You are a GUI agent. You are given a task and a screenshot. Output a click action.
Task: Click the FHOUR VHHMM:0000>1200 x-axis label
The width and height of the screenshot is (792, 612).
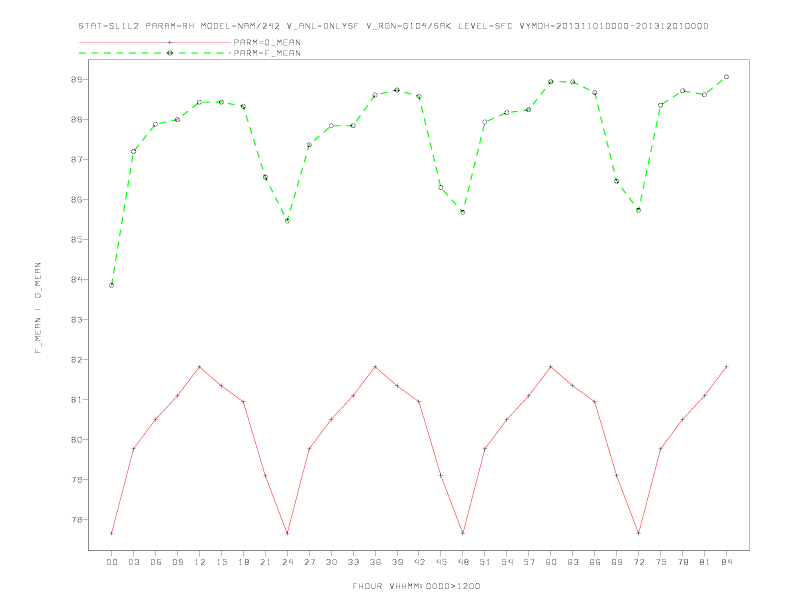tap(416, 586)
